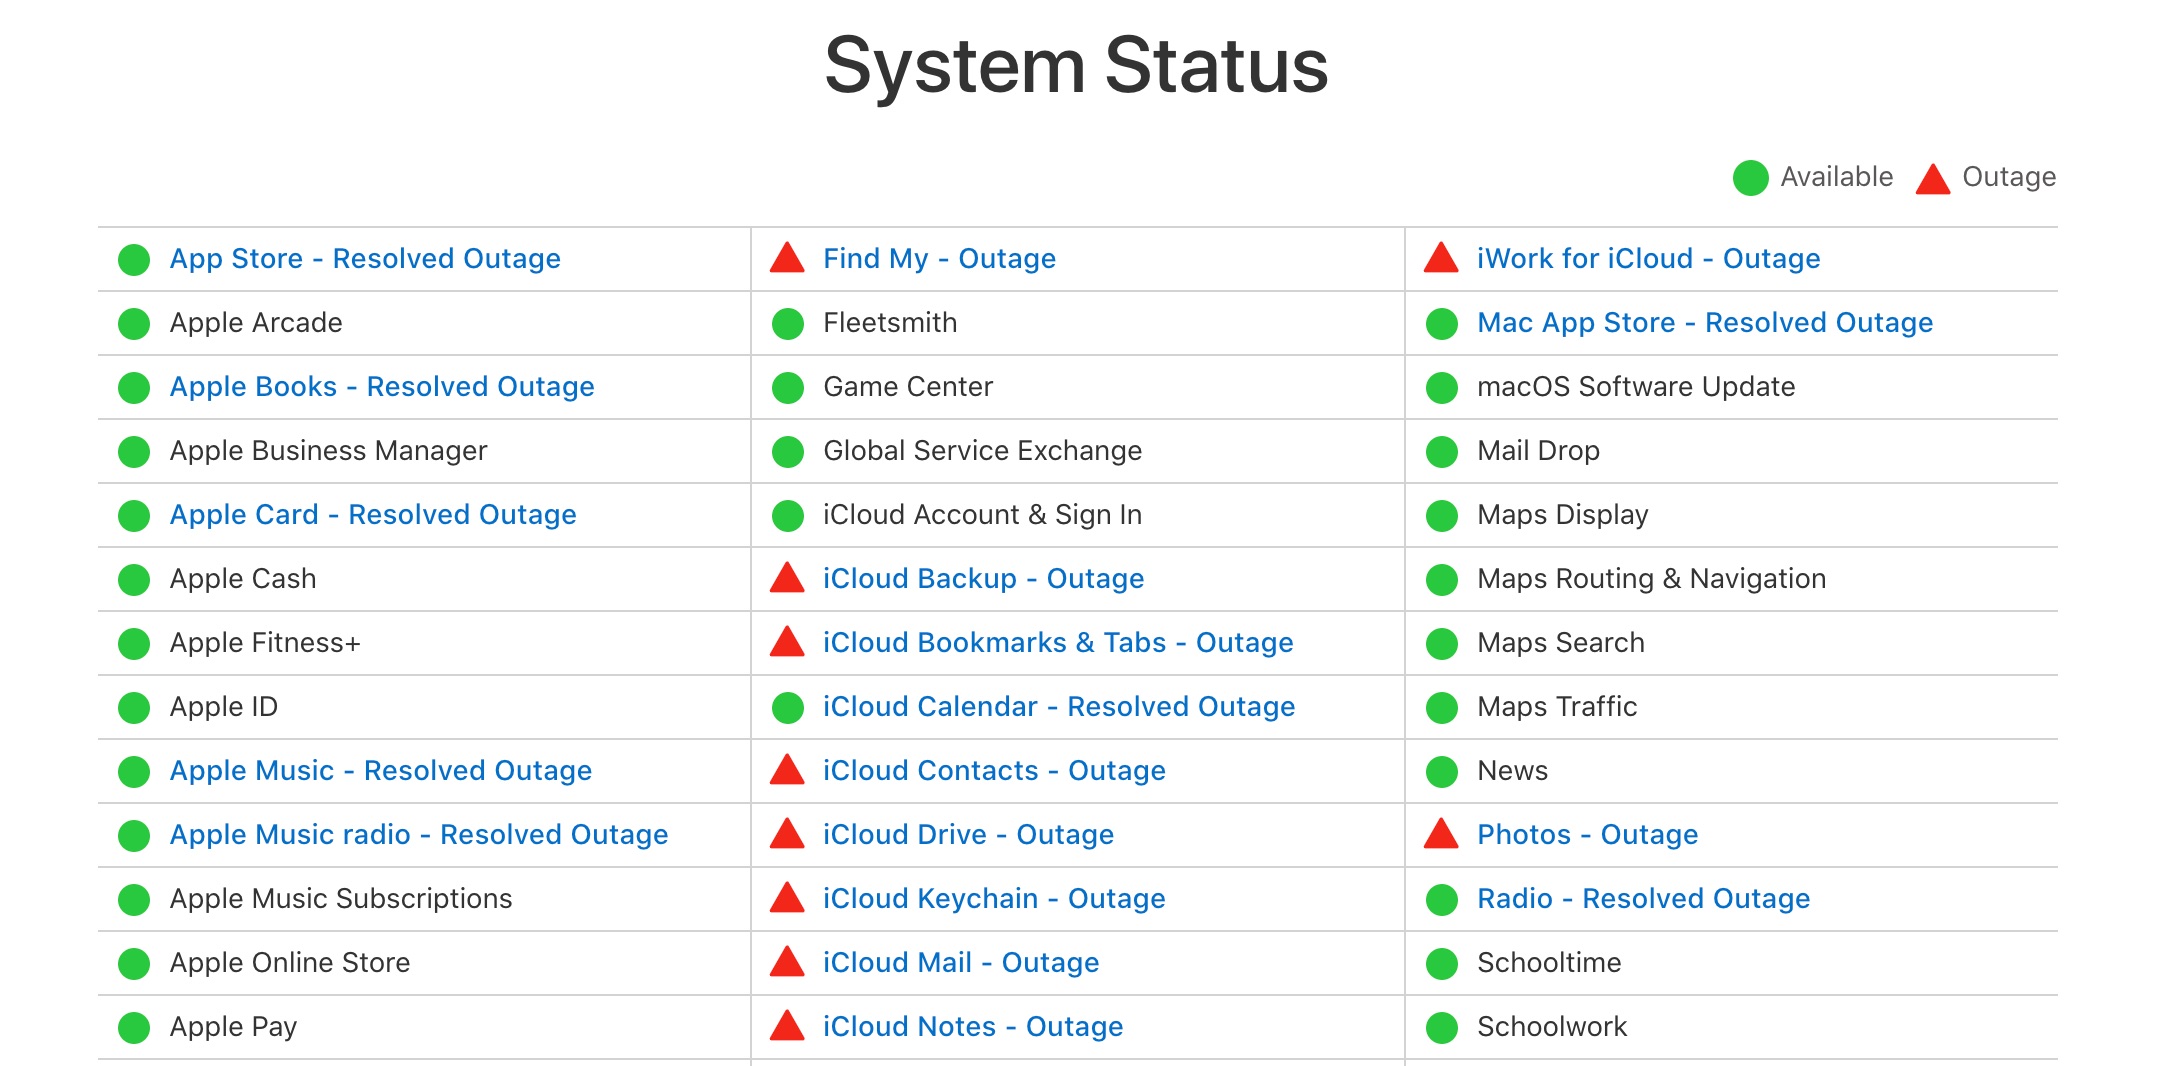The image size is (2174, 1066).
Task: Click the red outage triangle beside Find My
Action: (787, 259)
